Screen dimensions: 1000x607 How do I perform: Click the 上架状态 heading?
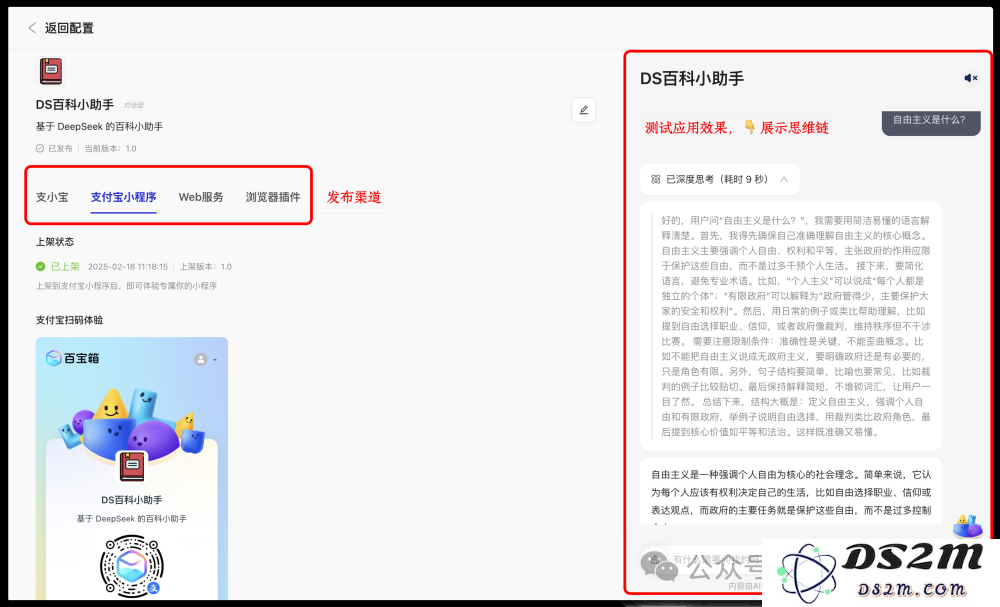(55, 242)
